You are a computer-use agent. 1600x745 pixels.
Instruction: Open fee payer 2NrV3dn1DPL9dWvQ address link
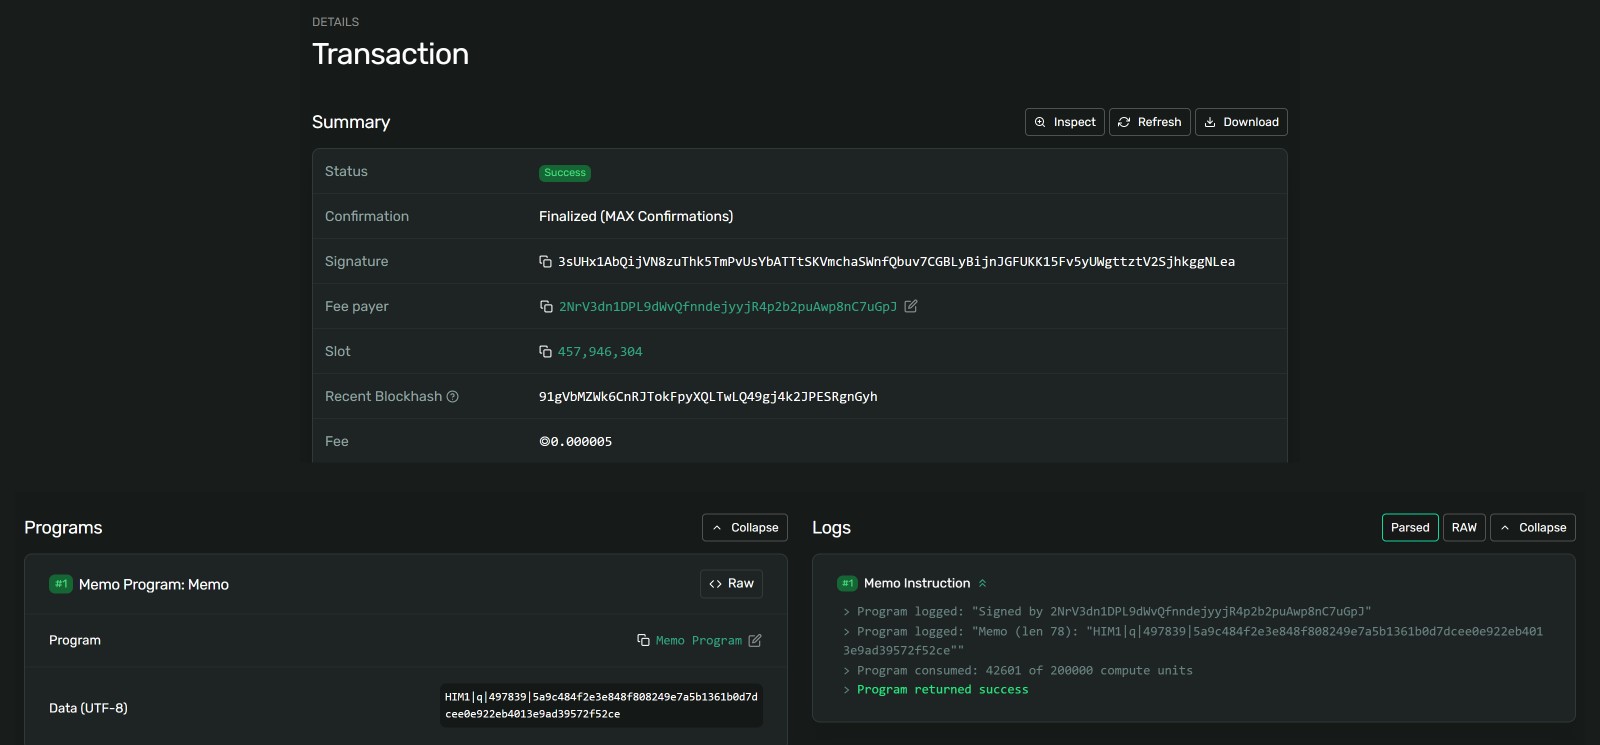click(x=728, y=307)
